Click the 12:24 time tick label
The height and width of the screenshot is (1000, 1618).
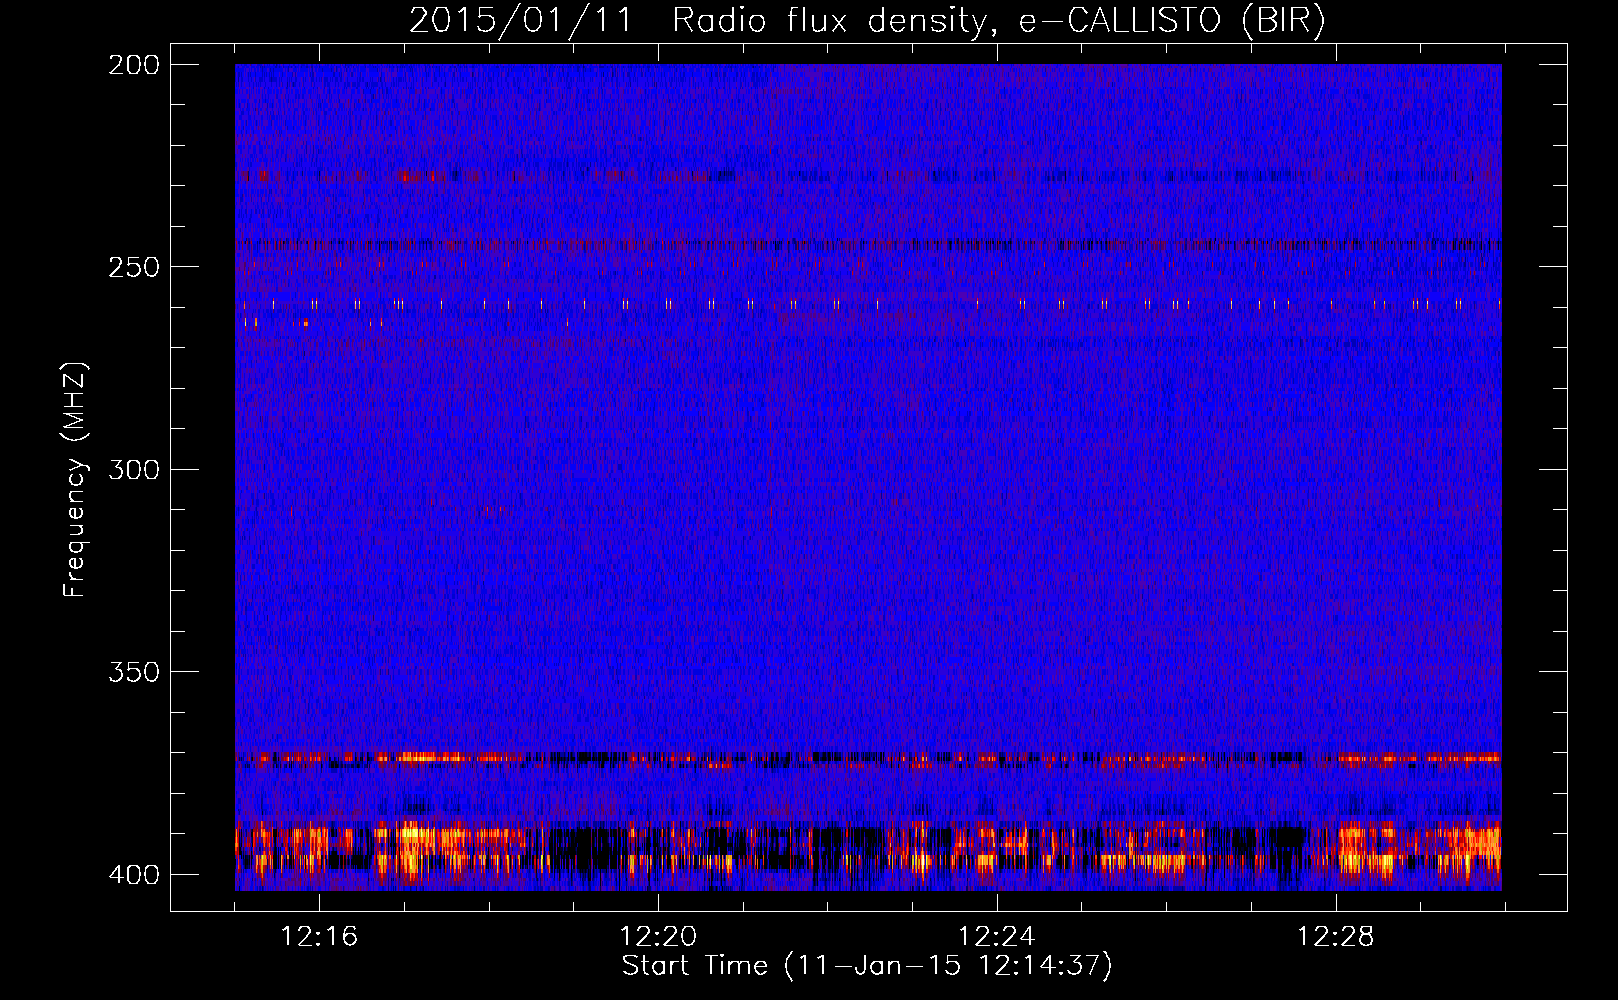coord(997,937)
